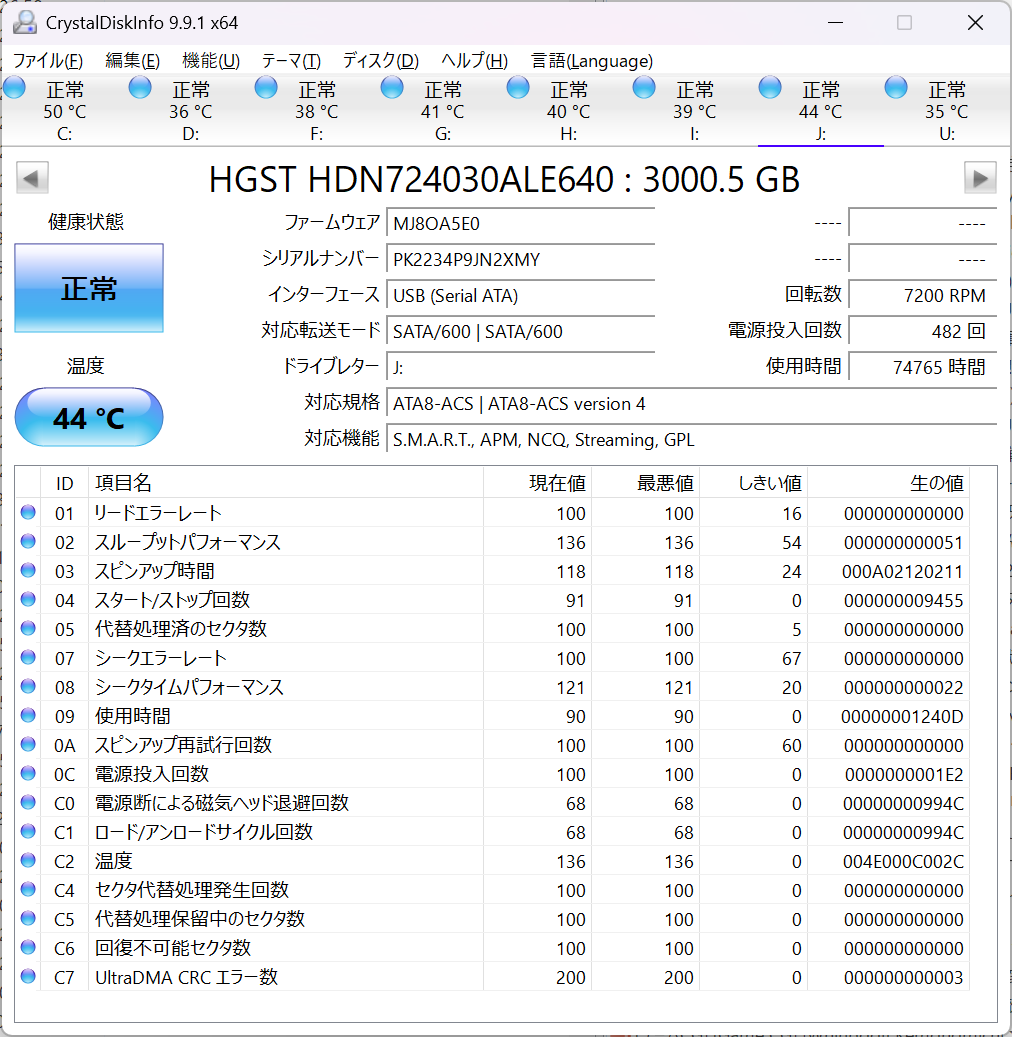Viewport: 1012px width, 1037px height.
Task: Click status icon of row 01 リードエラーレート
Action: click(x=28, y=513)
